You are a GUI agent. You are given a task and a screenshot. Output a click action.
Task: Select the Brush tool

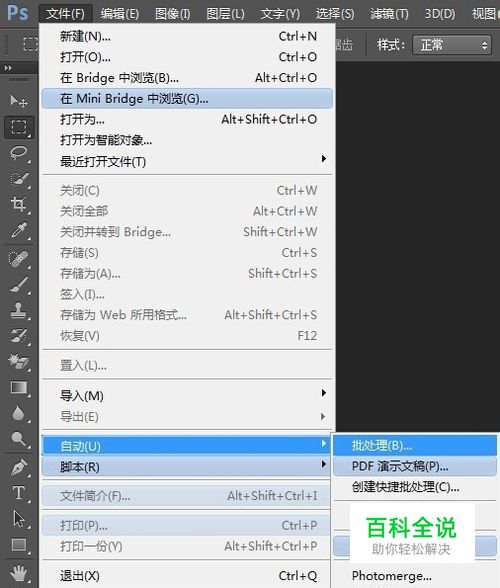point(19,285)
